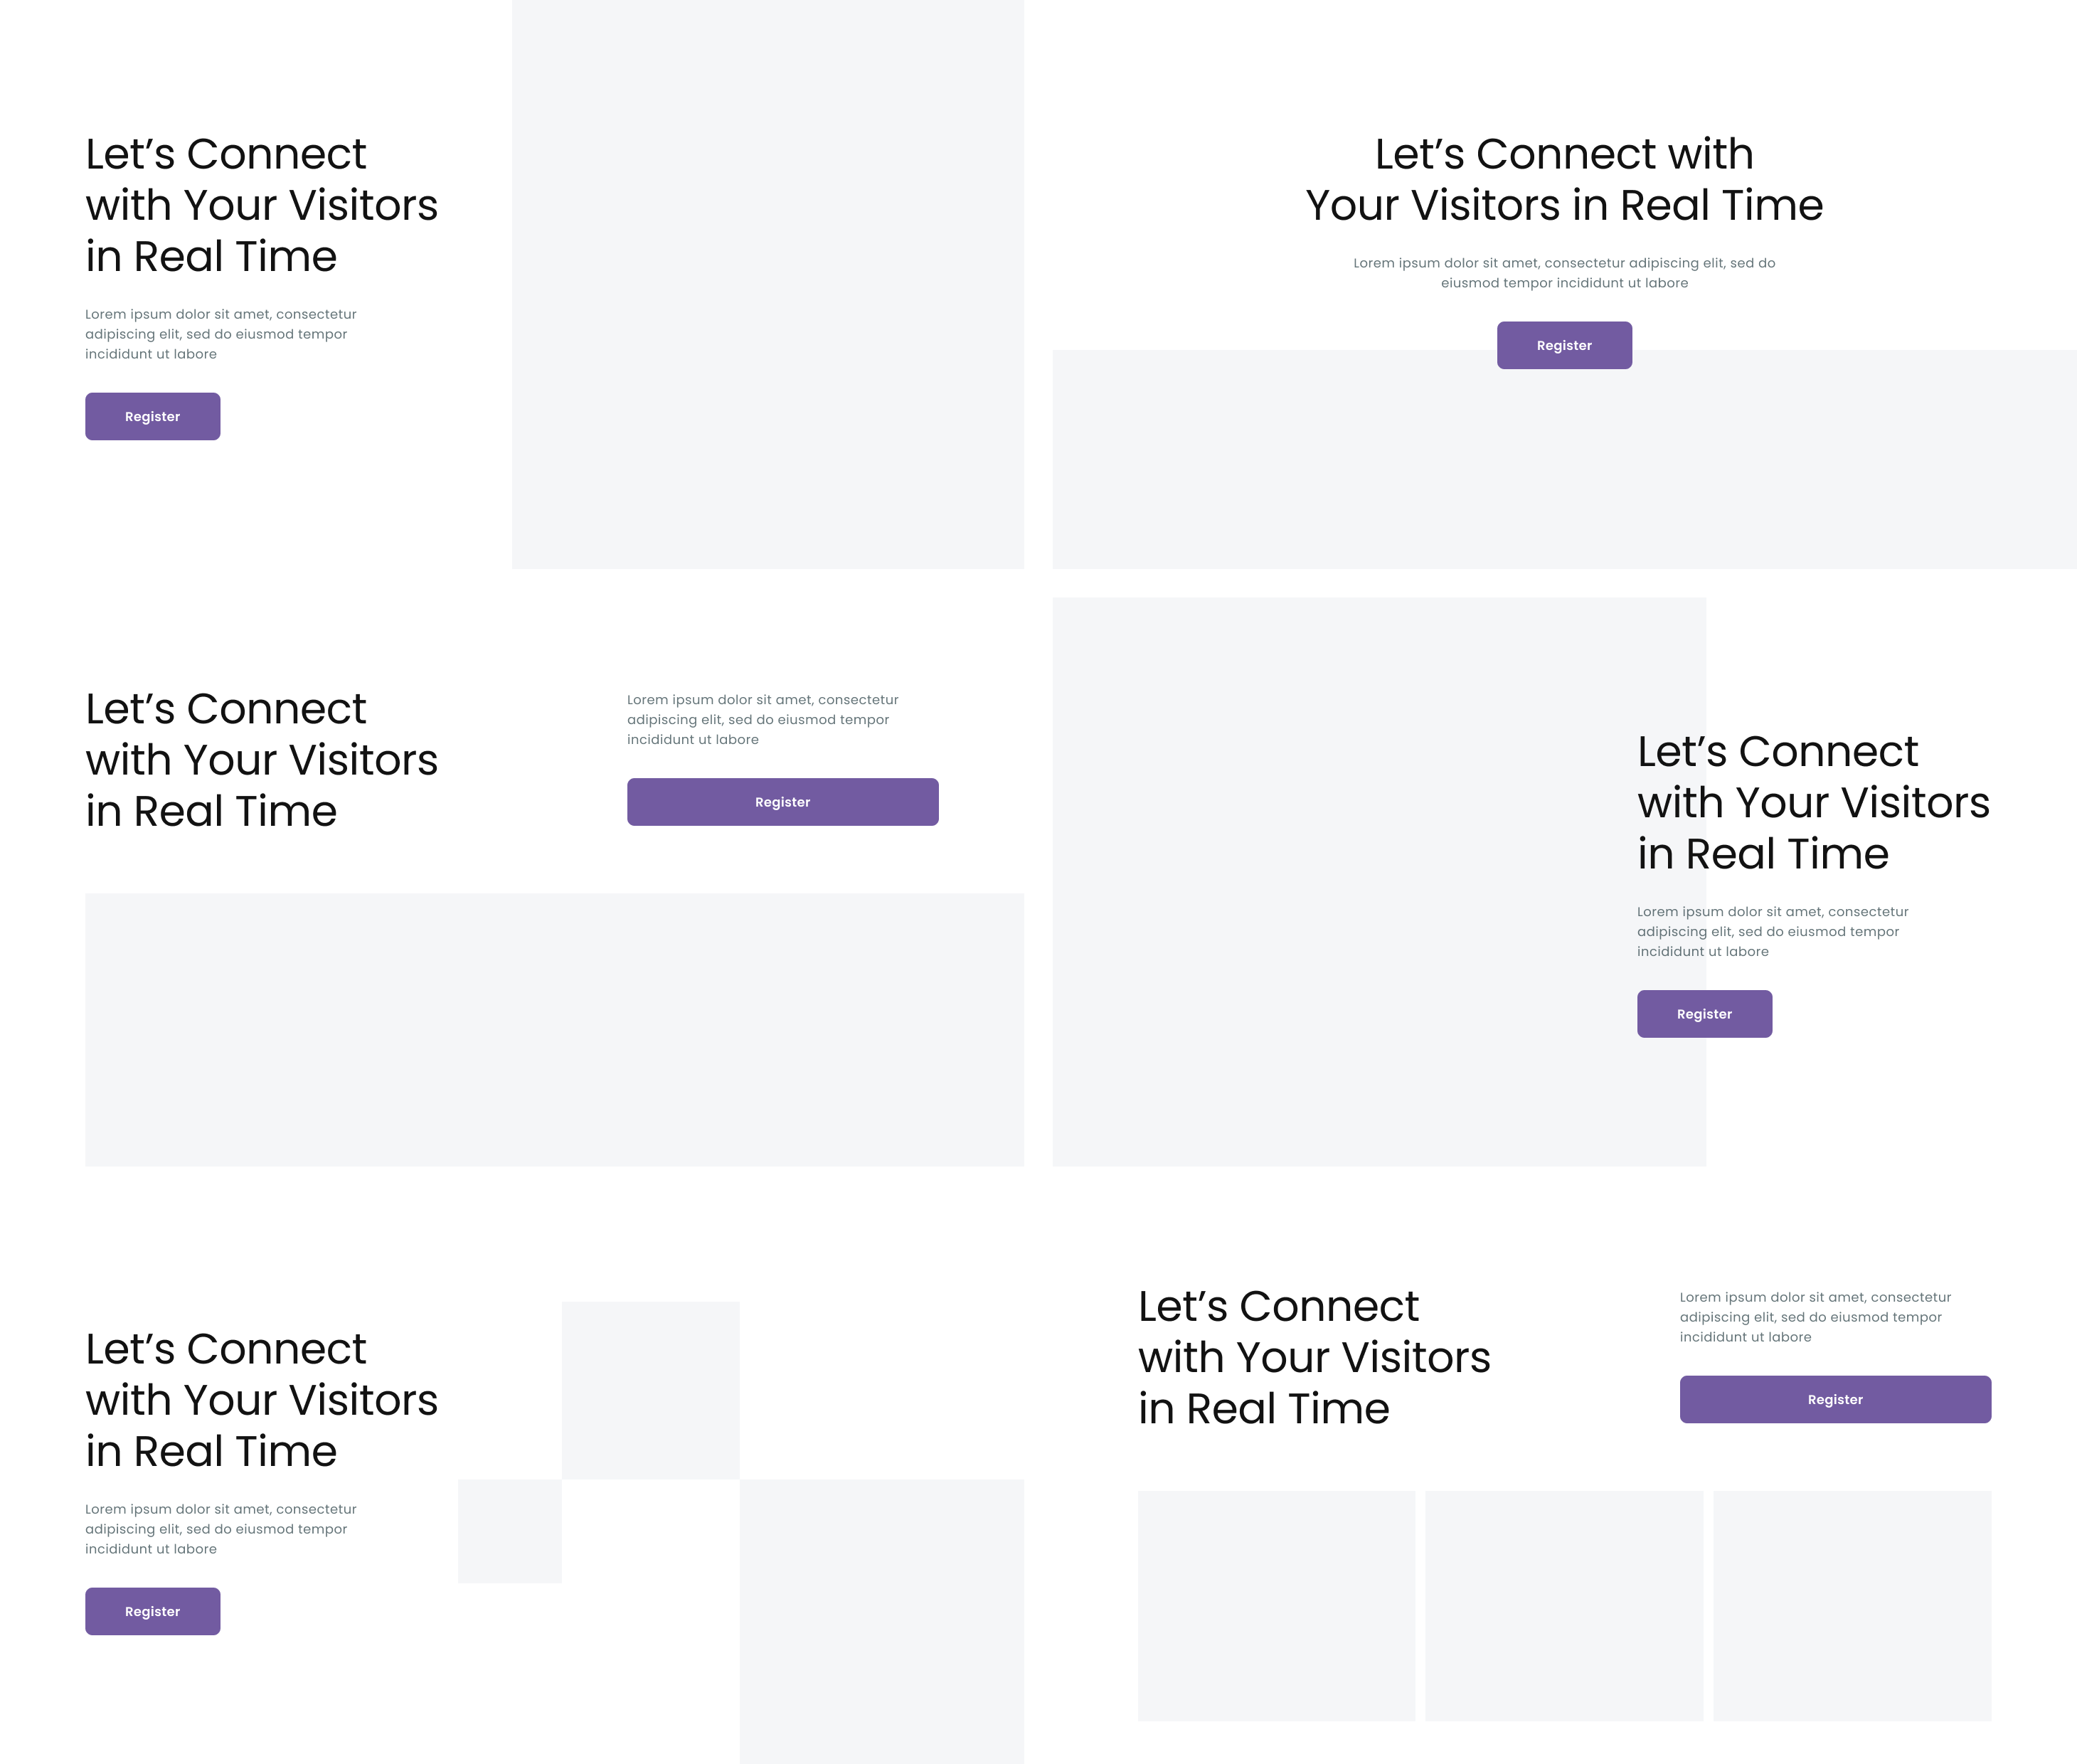The image size is (2077, 1764).
Task: Click wide Register button above the single gray banner
Action: 782,802
